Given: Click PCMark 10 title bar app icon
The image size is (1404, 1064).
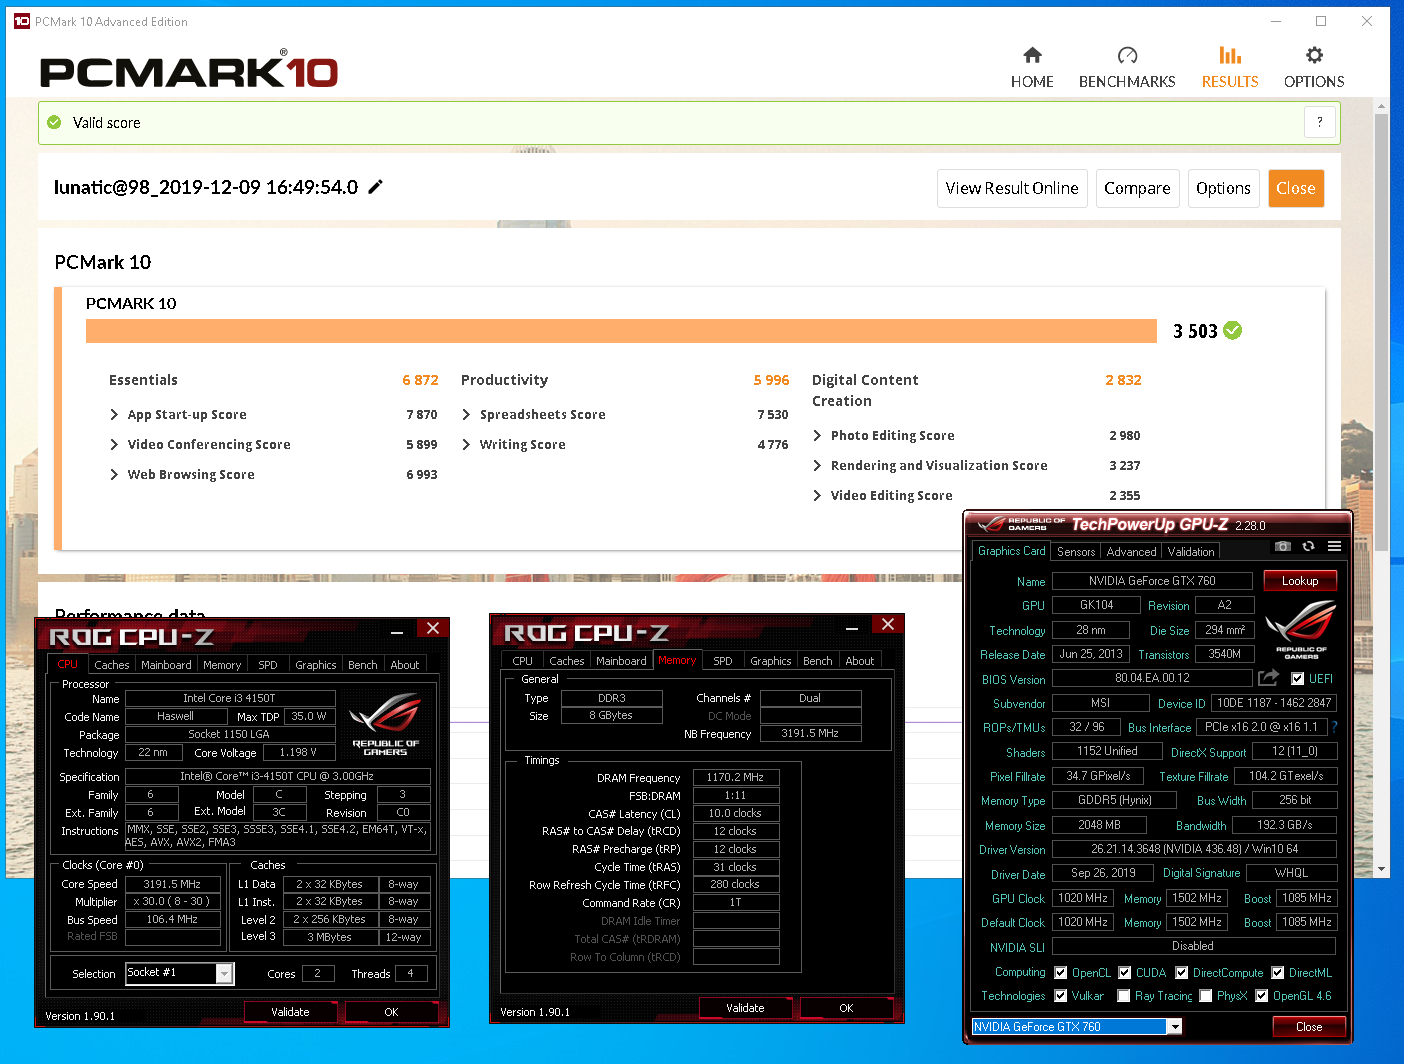Looking at the screenshot, I should click(22, 21).
